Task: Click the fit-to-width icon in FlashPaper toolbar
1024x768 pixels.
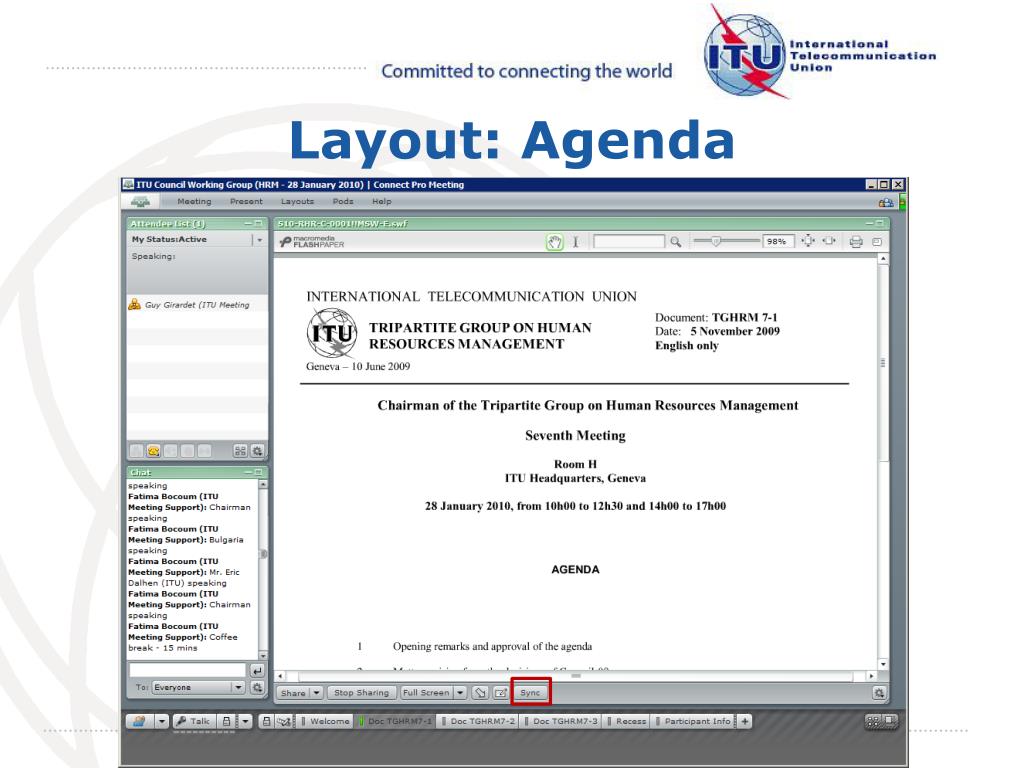Action: pos(829,241)
